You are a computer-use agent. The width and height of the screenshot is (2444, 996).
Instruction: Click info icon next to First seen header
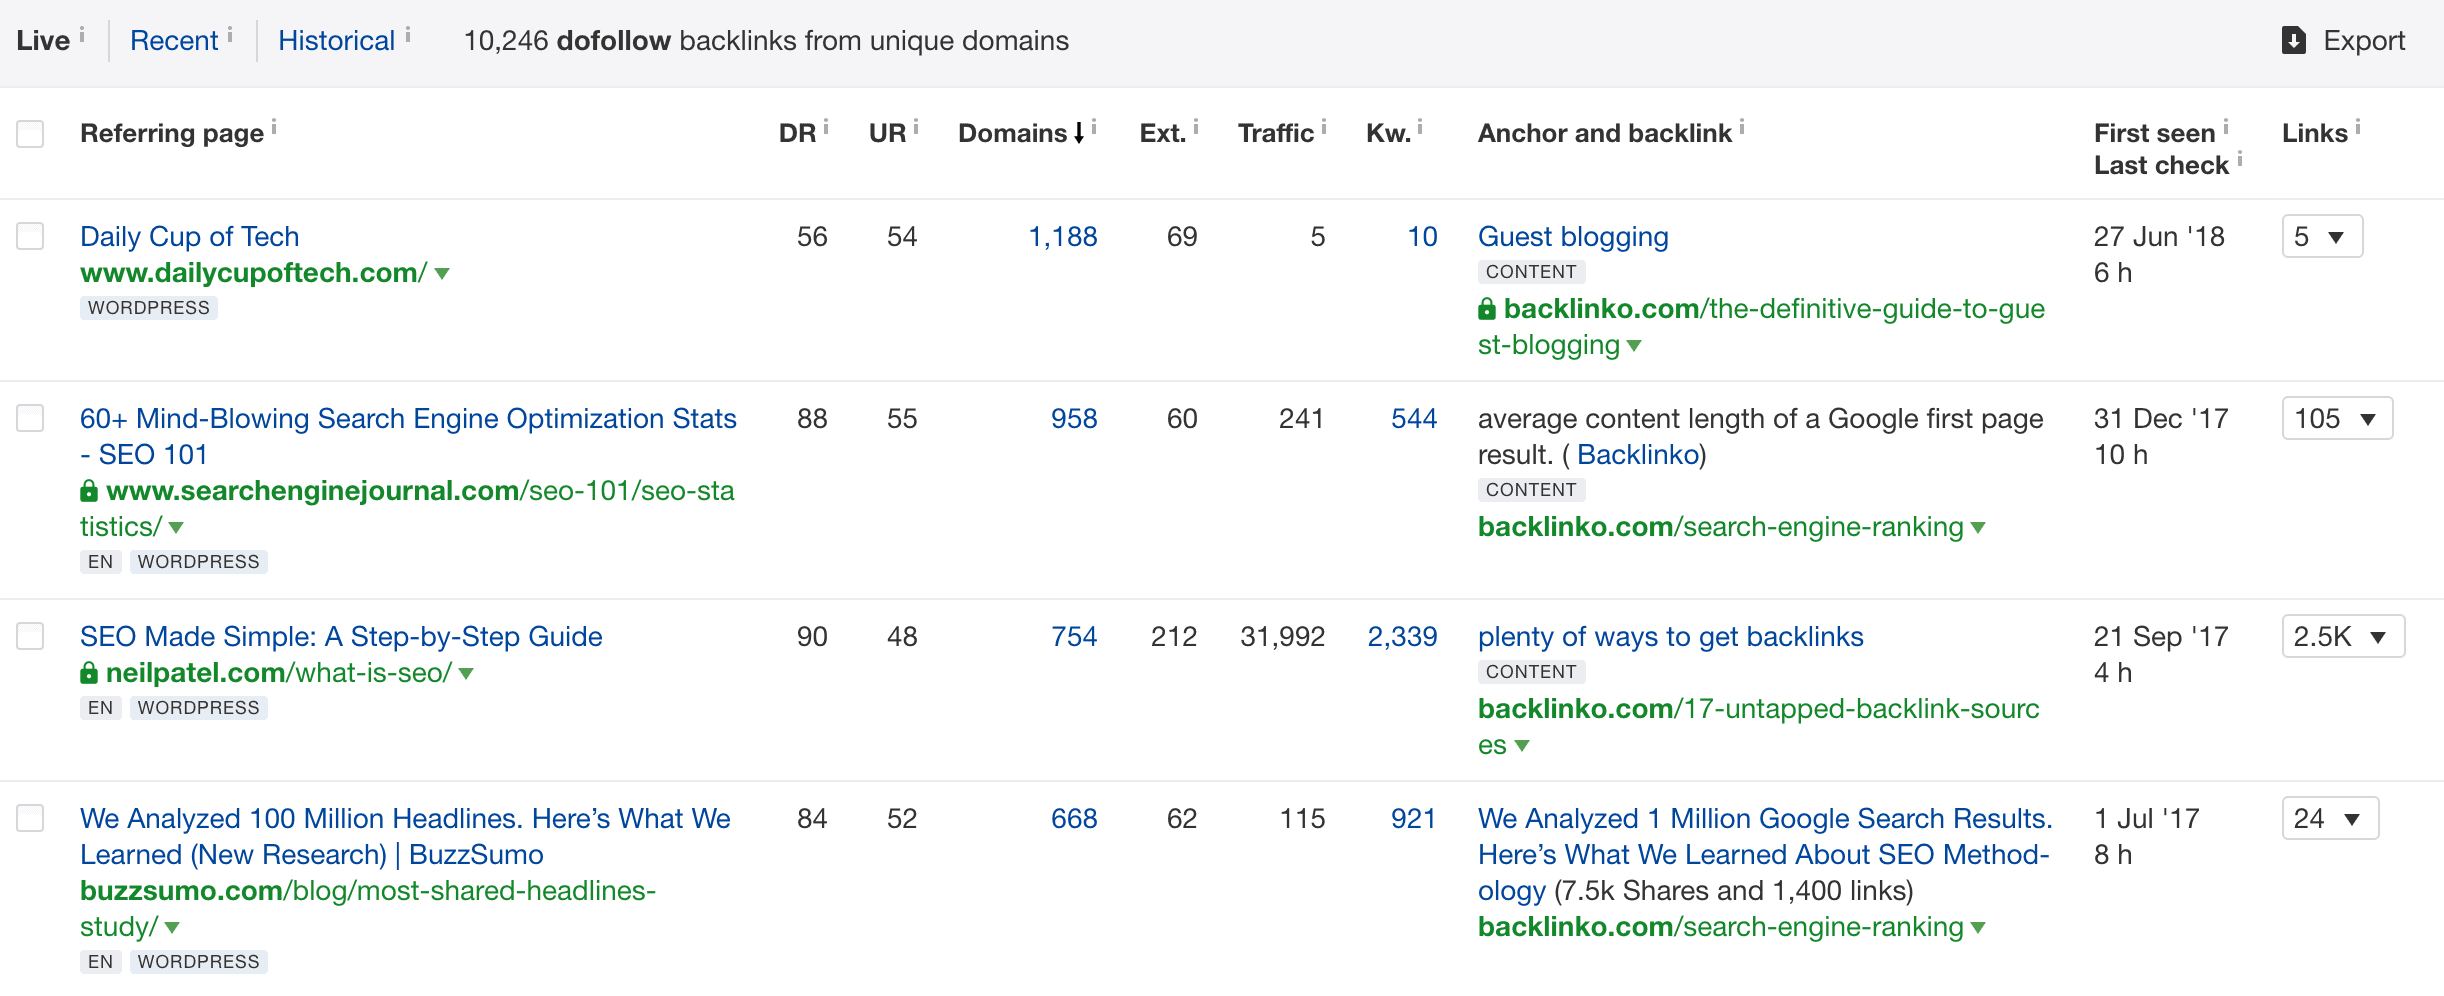2226,127
